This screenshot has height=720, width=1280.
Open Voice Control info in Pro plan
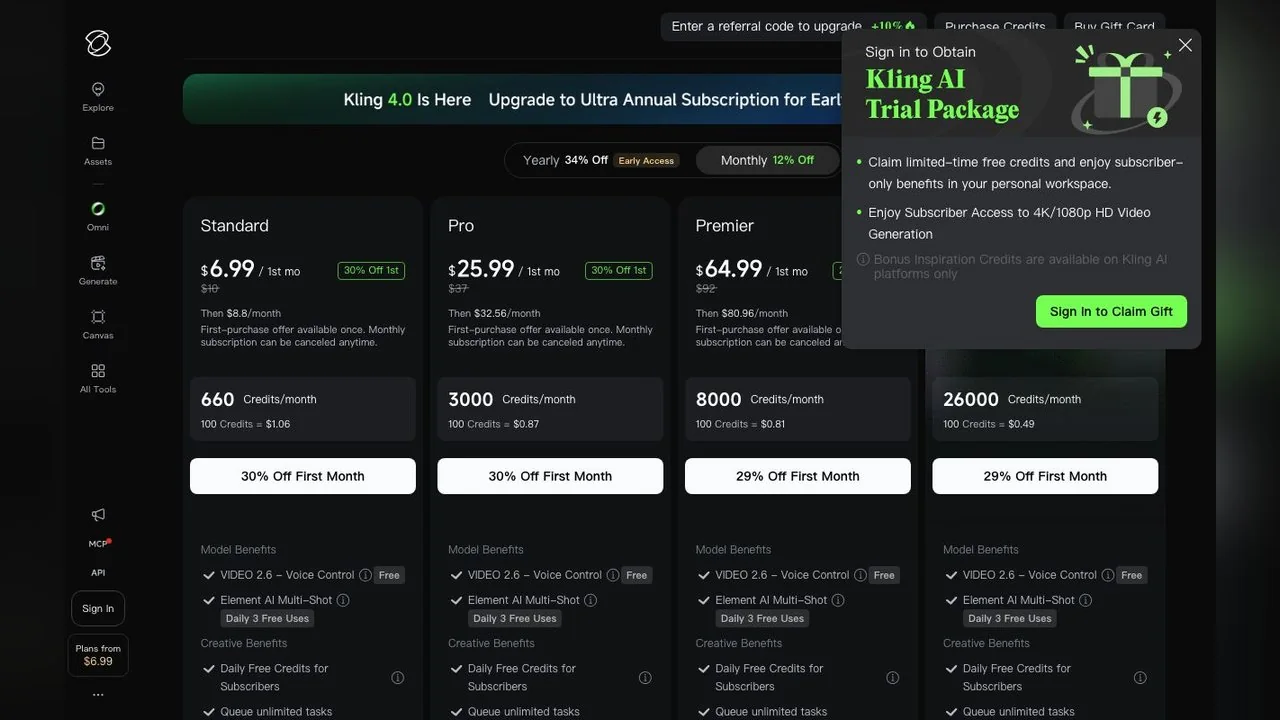pyautogui.click(x=612, y=575)
